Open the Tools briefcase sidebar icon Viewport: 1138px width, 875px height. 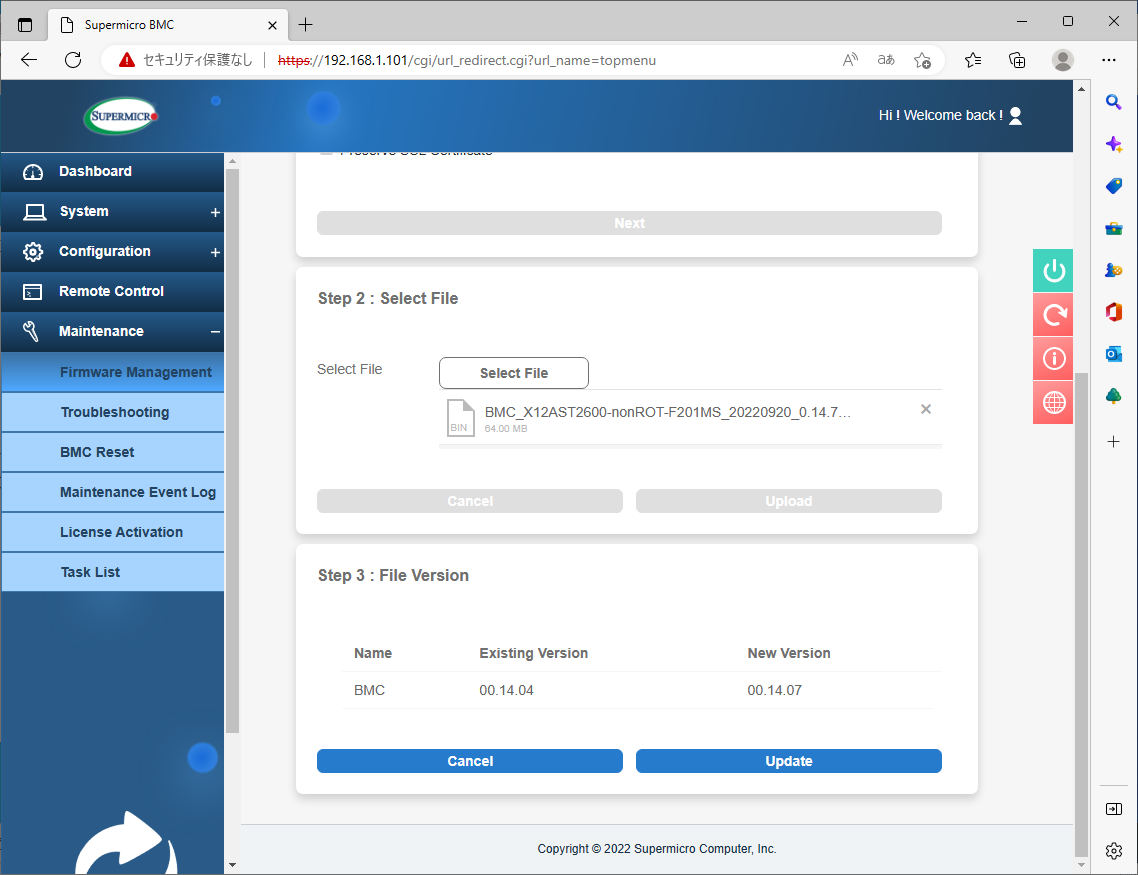click(x=1113, y=229)
